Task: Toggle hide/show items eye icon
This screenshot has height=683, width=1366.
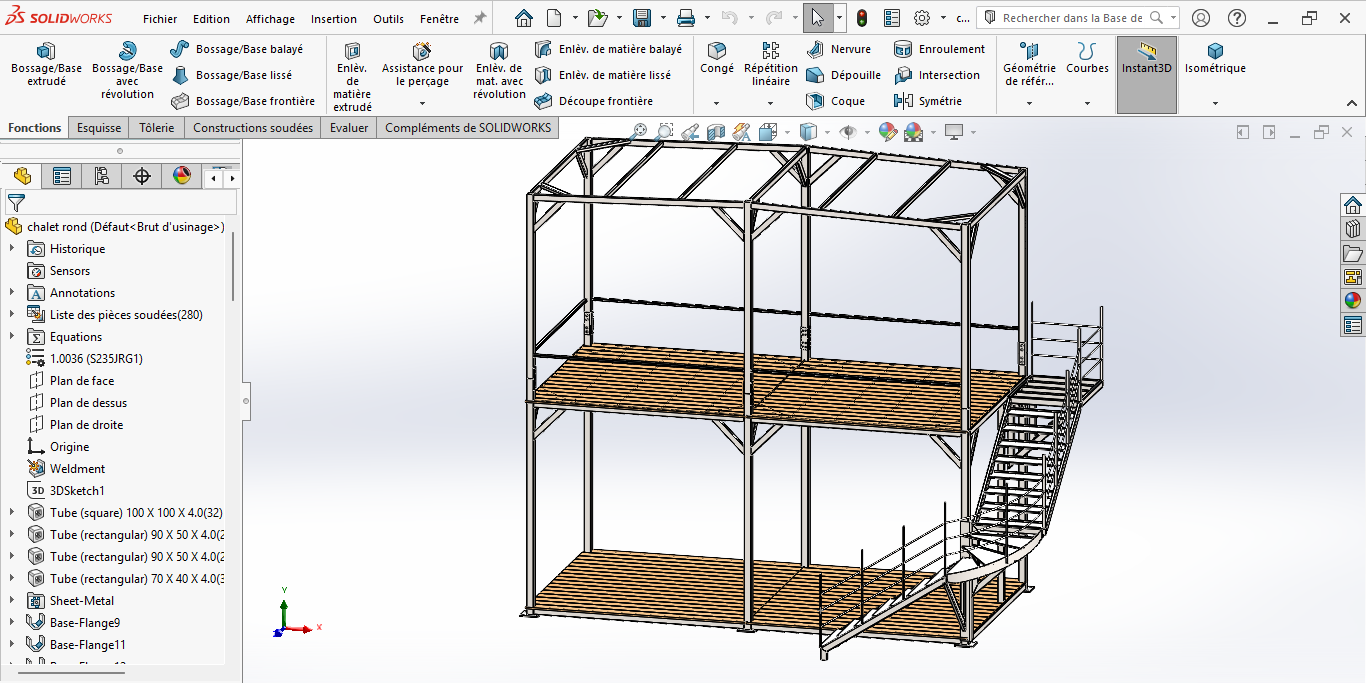Action: [848, 132]
